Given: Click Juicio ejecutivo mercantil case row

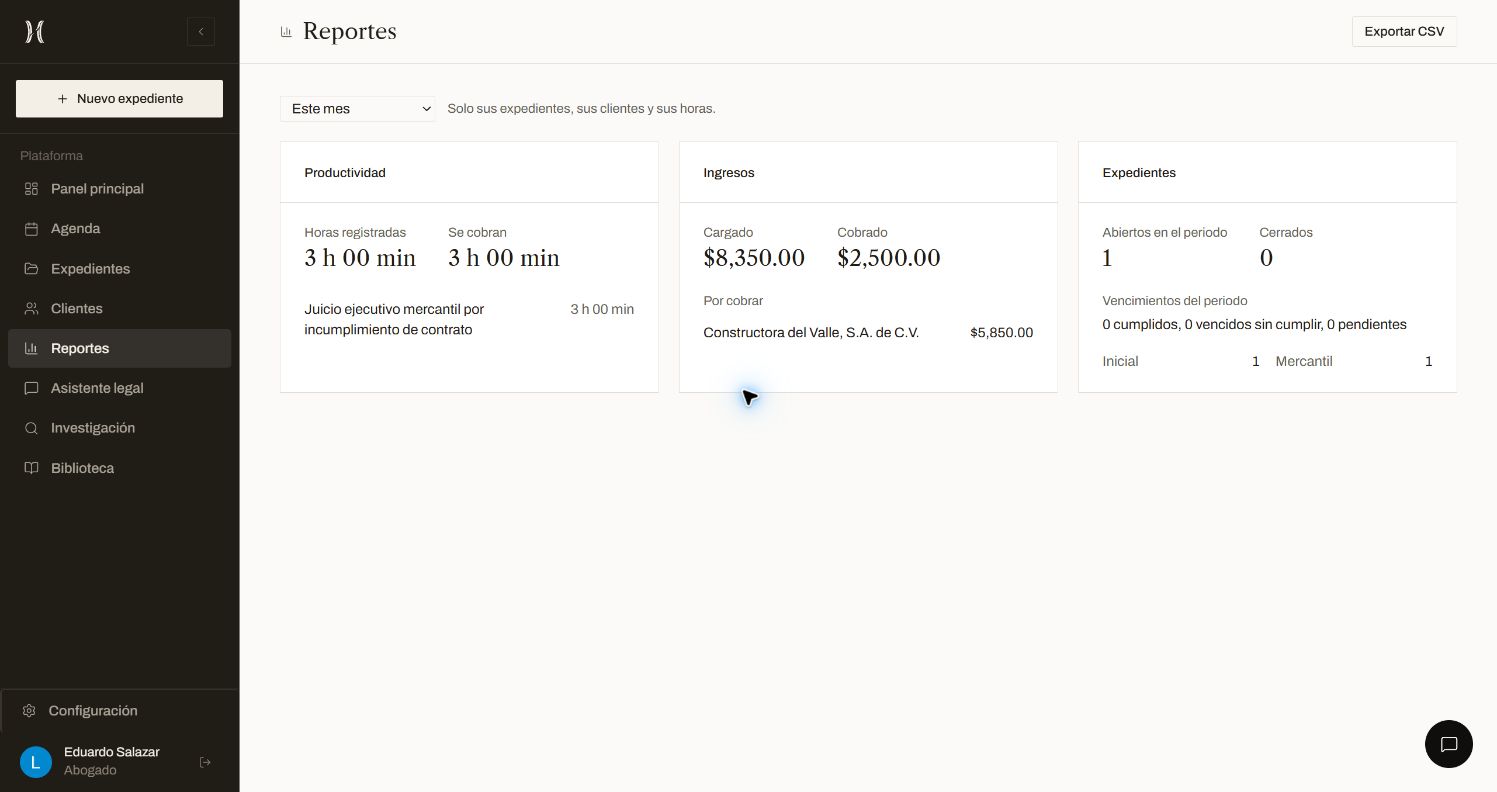Looking at the screenshot, I should [469, 320].
